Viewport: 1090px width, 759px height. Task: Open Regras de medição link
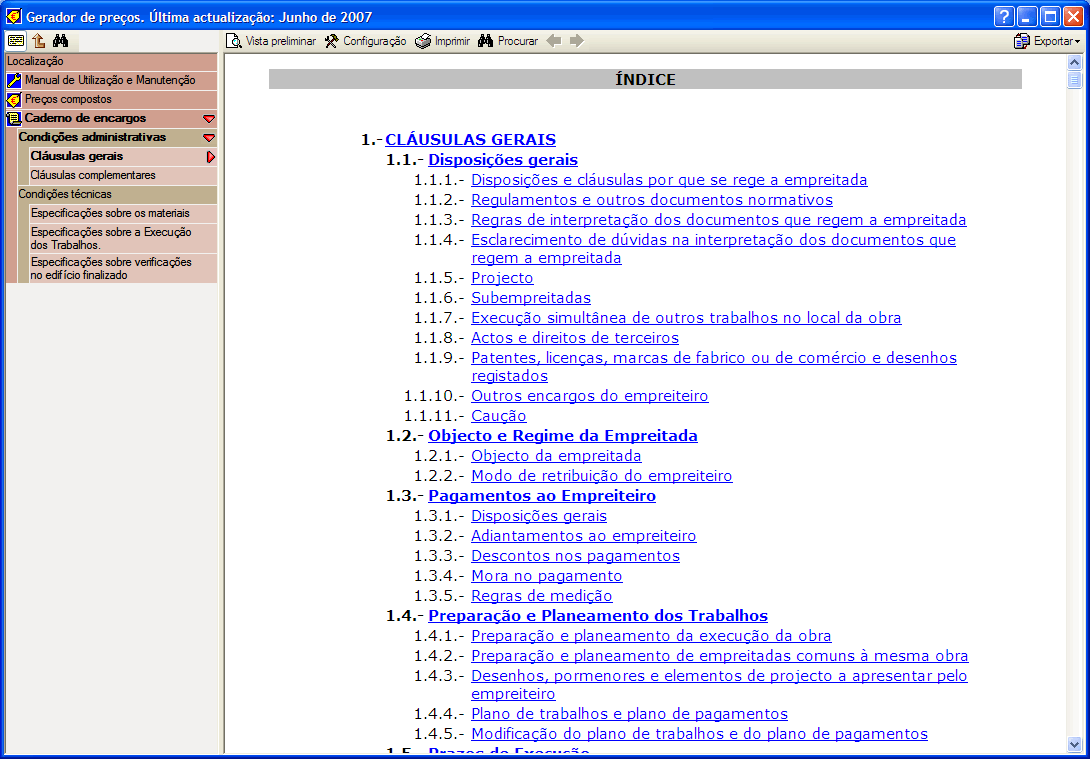542,596
